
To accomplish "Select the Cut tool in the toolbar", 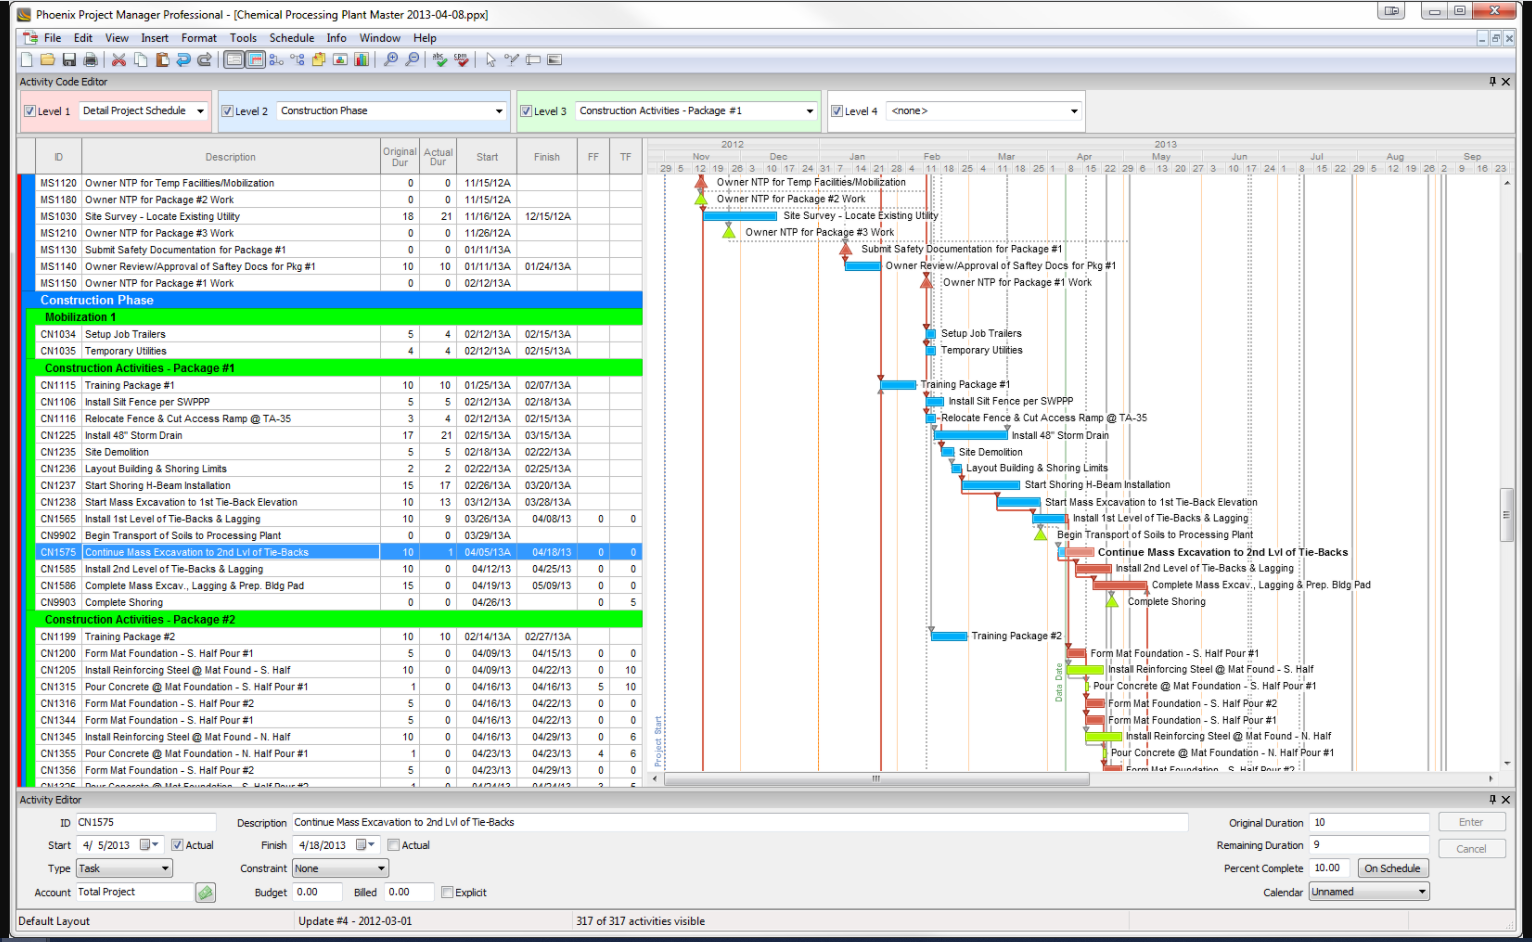I will 119,59.
